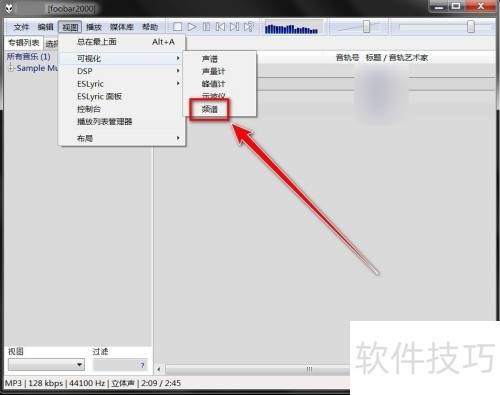
Task: Maximize the foobar2000 window
Action: [456, 6]
